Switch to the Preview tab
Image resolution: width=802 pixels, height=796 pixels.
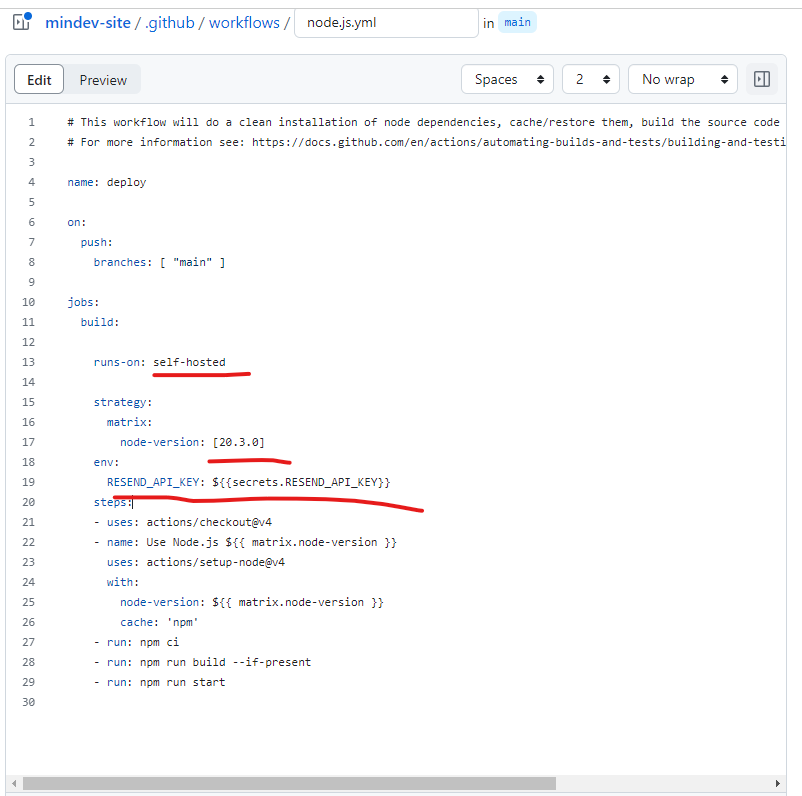(x=103, y=80)
